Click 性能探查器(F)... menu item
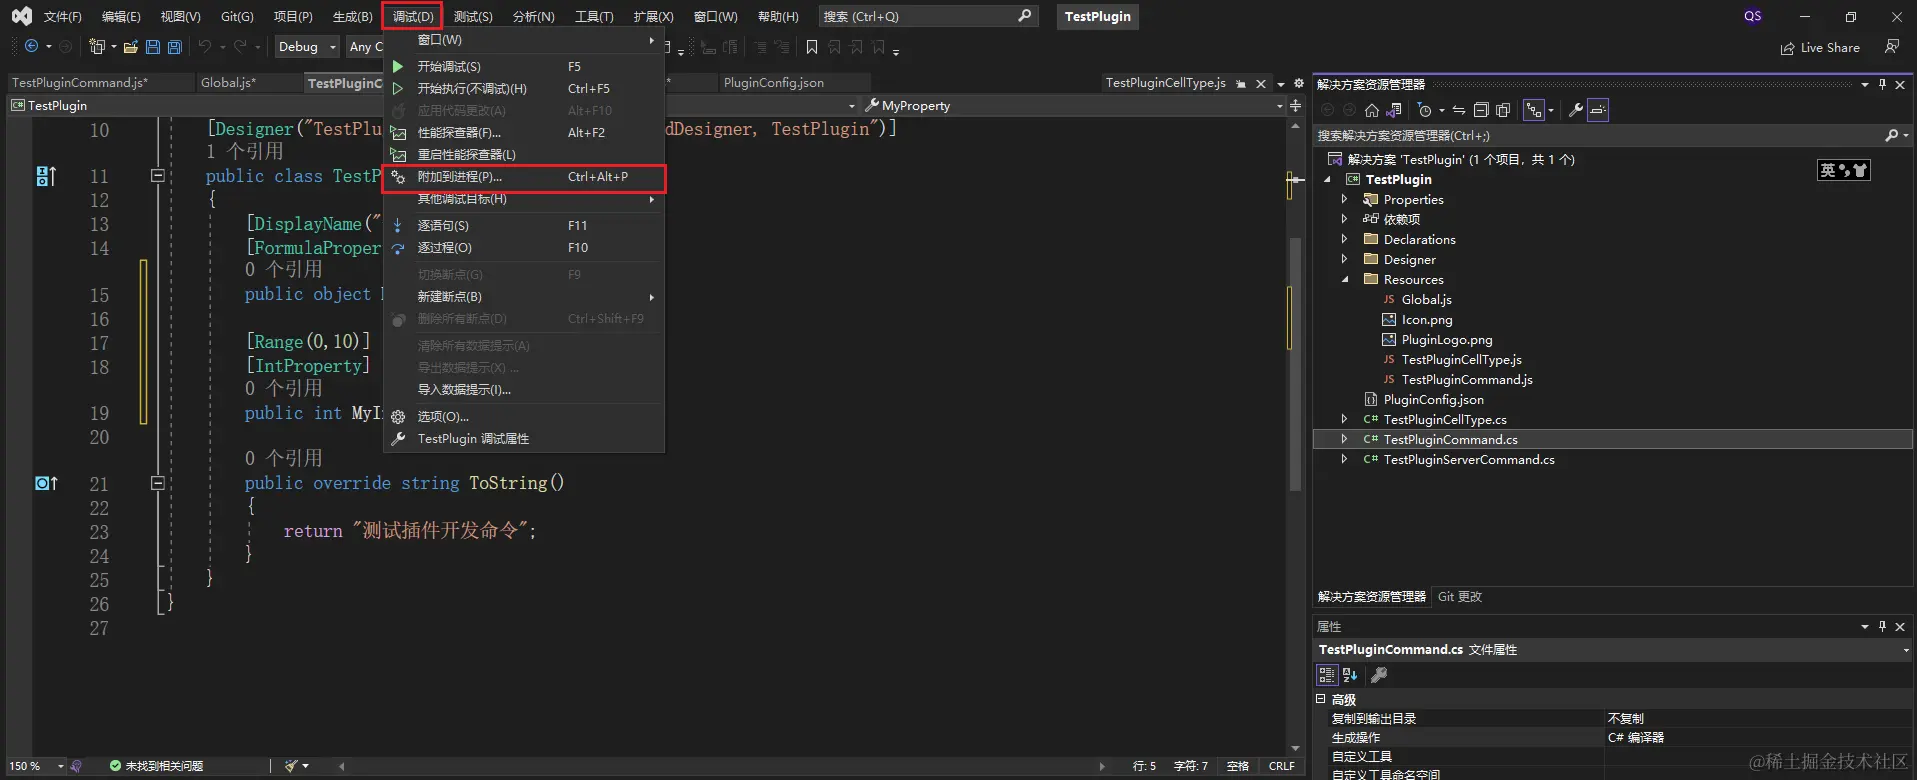The height and width of the screenshot is (780, 1917). tap(524, 133)
